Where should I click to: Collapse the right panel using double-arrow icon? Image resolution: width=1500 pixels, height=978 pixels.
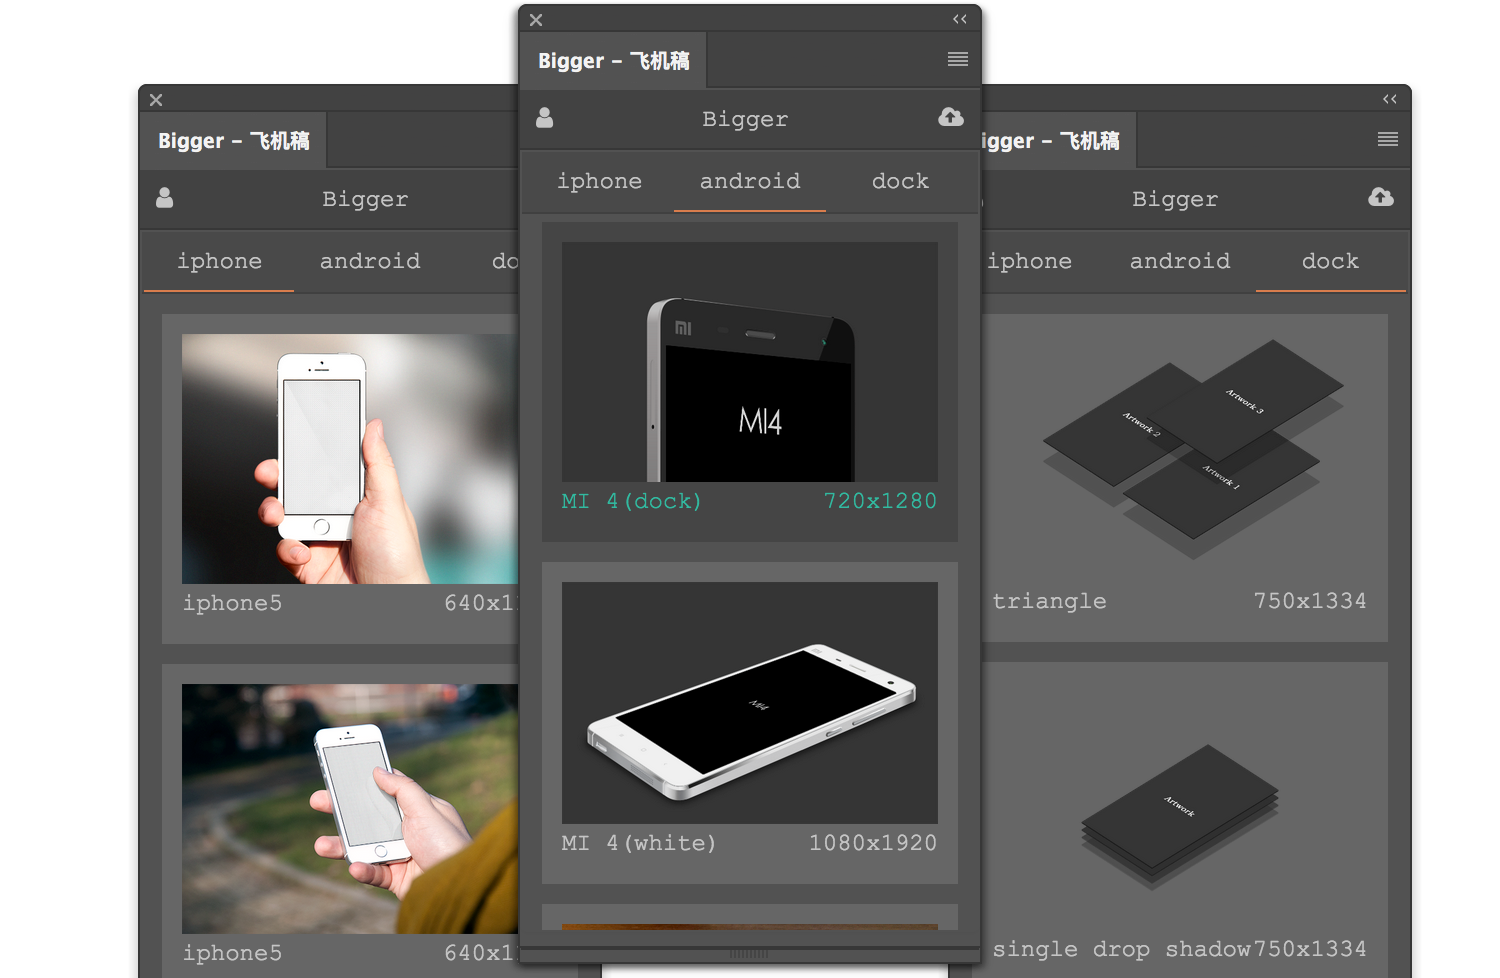pos(1390,99)
